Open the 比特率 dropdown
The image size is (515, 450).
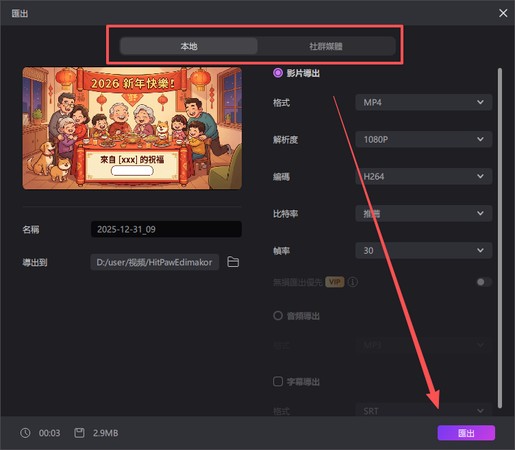click(x=423, y=213)
